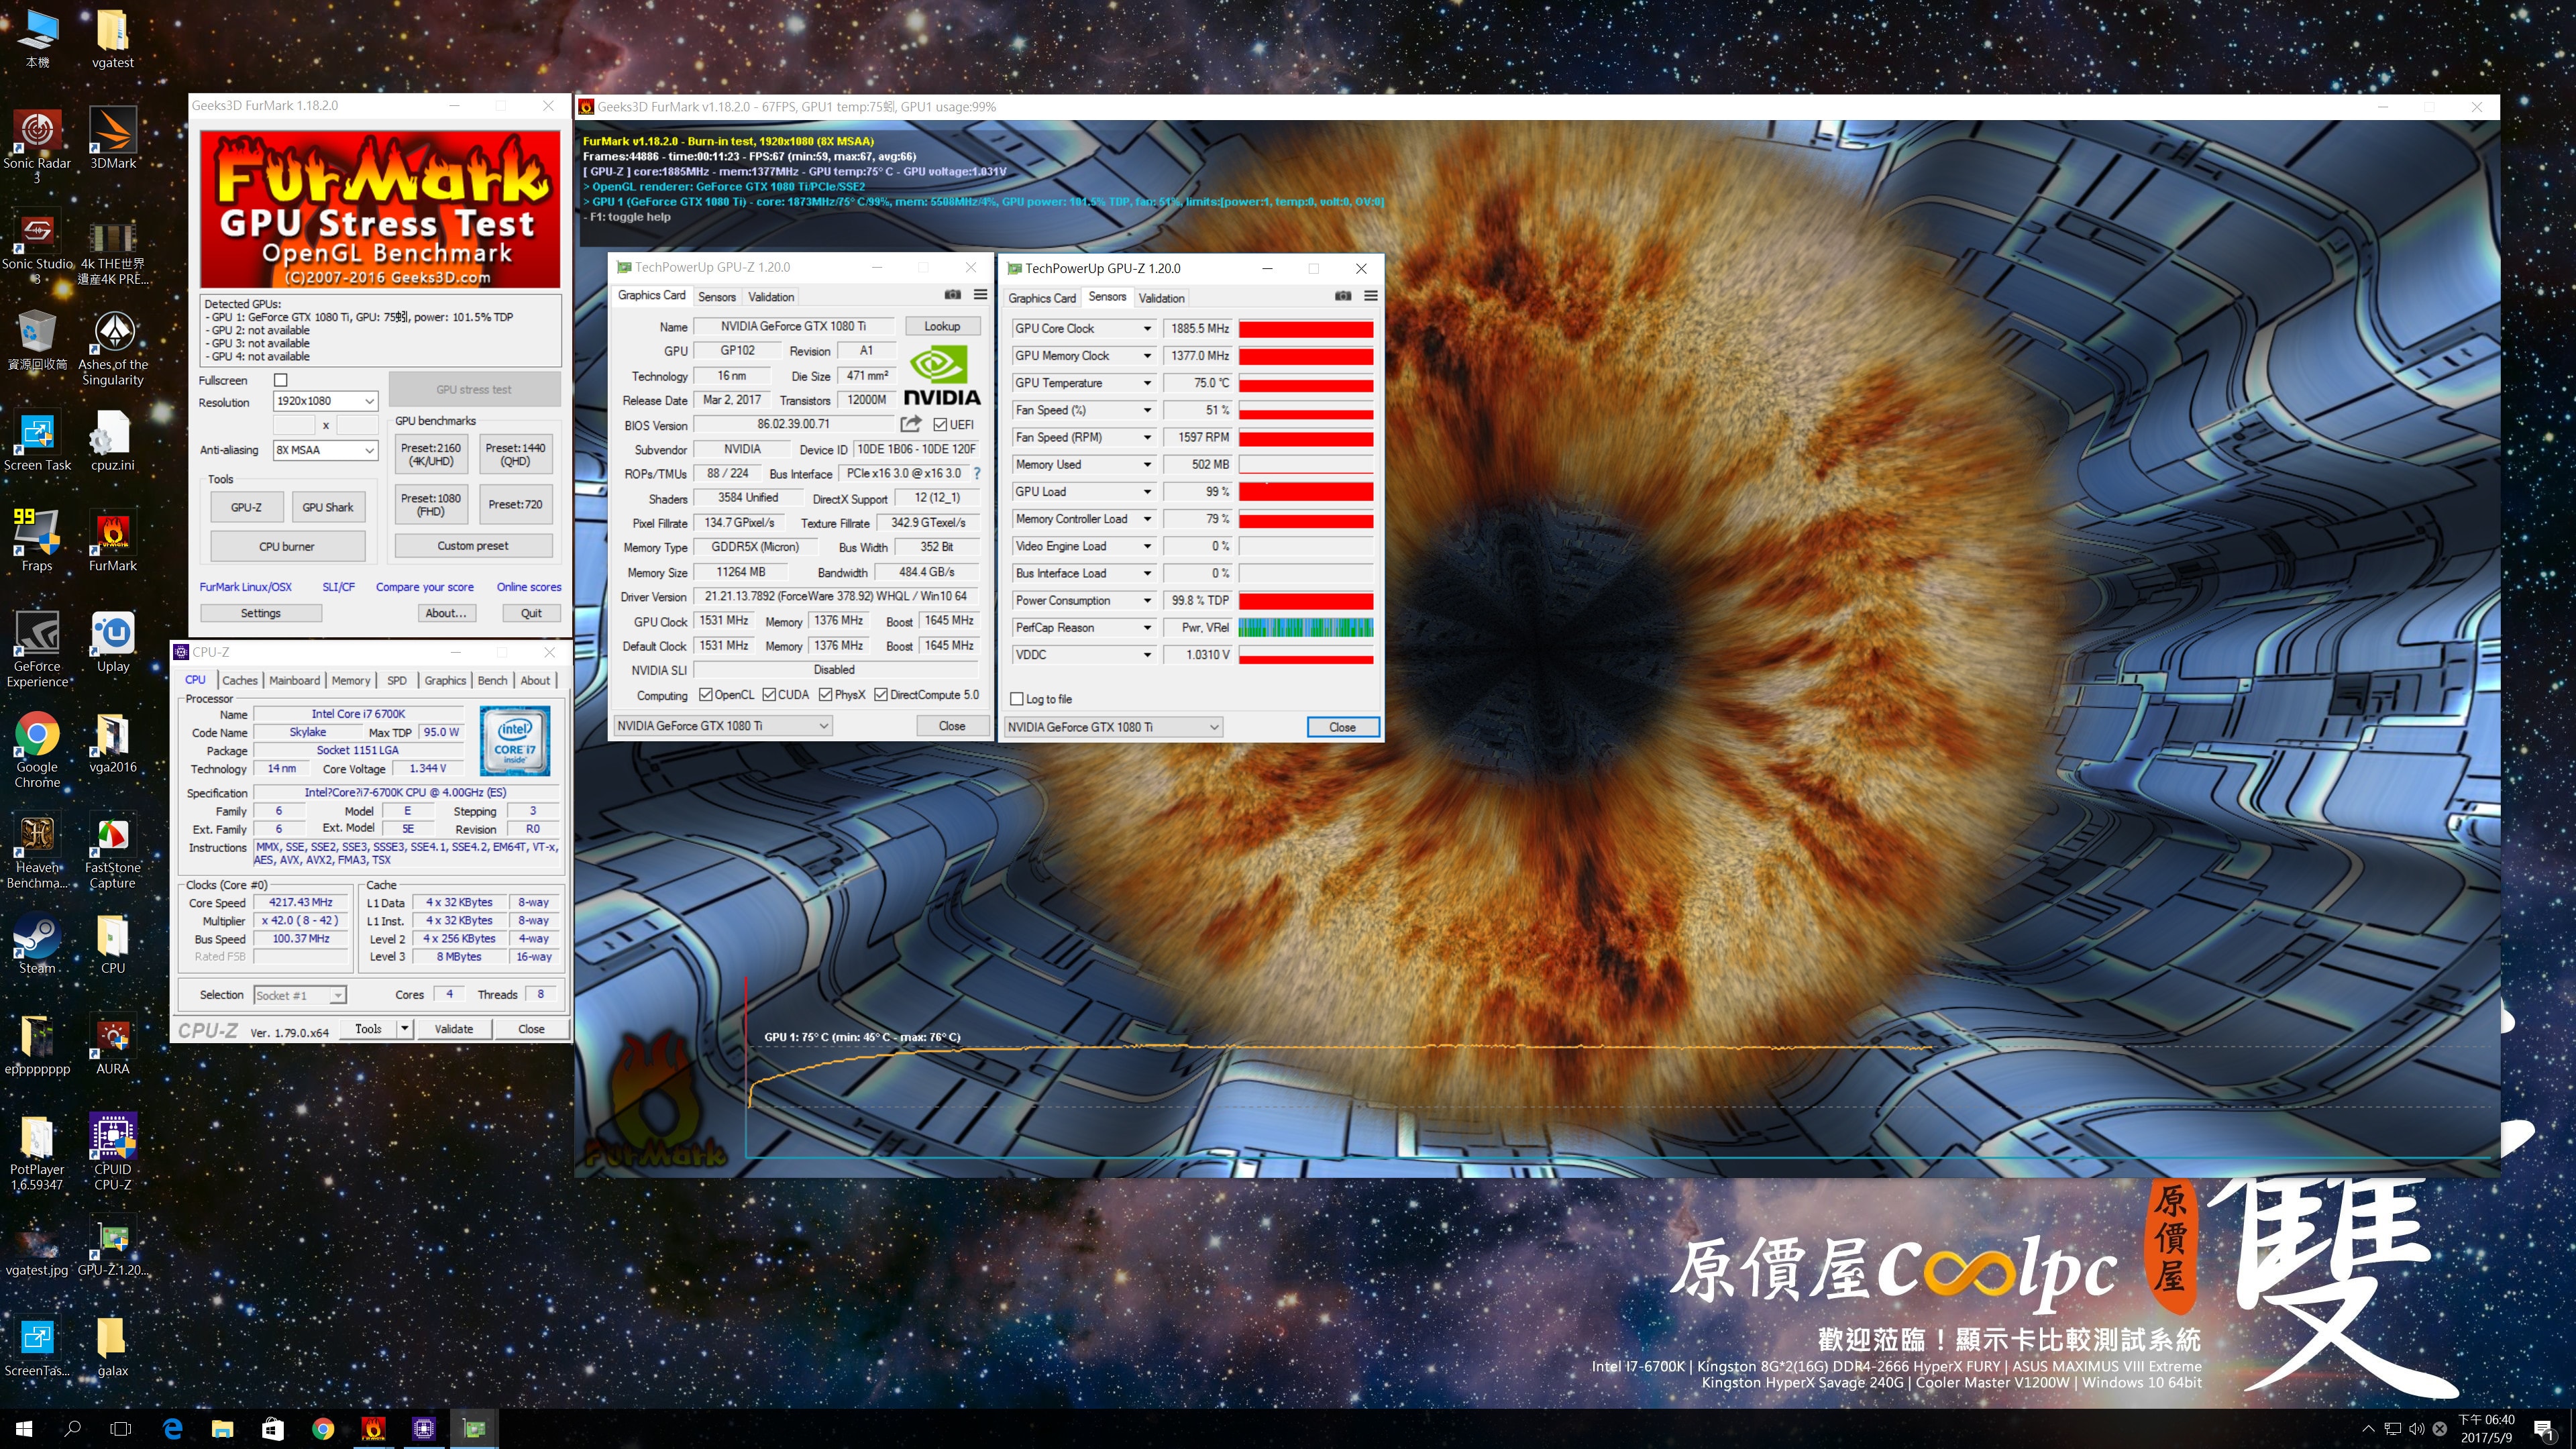This screenshot has width=2576, height=1449.
Task: Open the Anti-aliasing 8X MSAA dropdown
Action: [325, 450]
